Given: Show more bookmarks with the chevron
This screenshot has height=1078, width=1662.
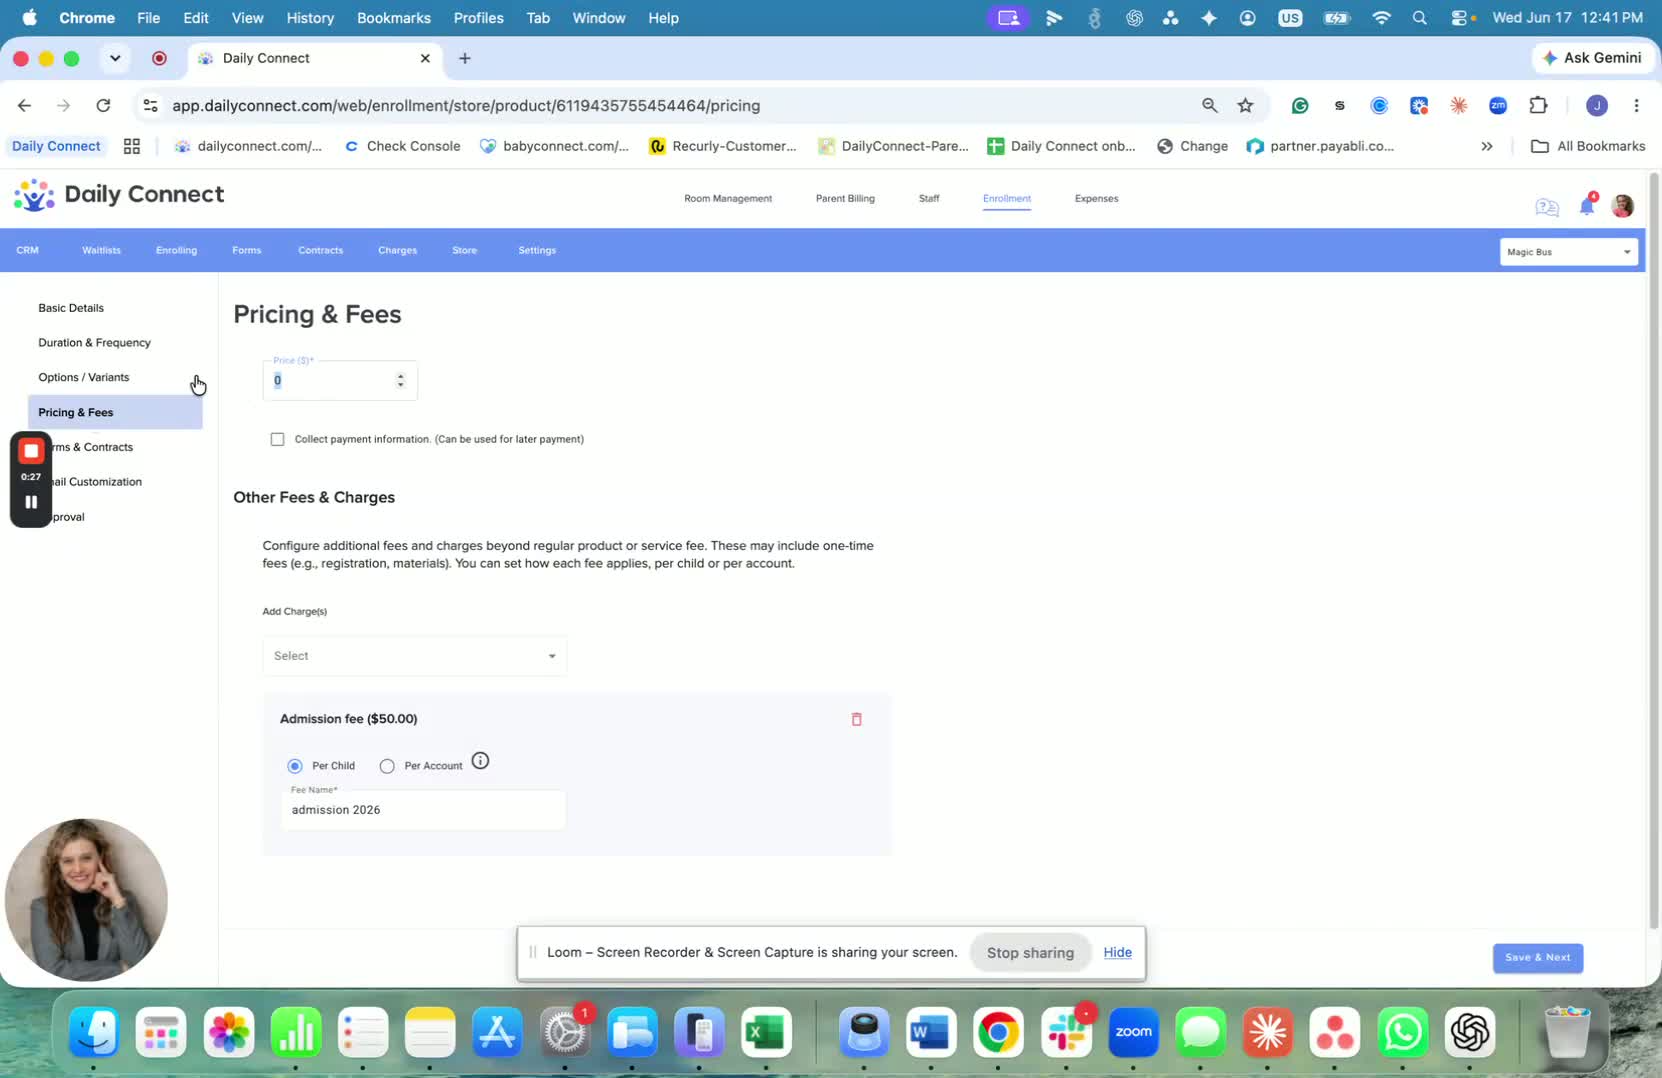Looking at the screenshot, I should tap(1486, 146).
